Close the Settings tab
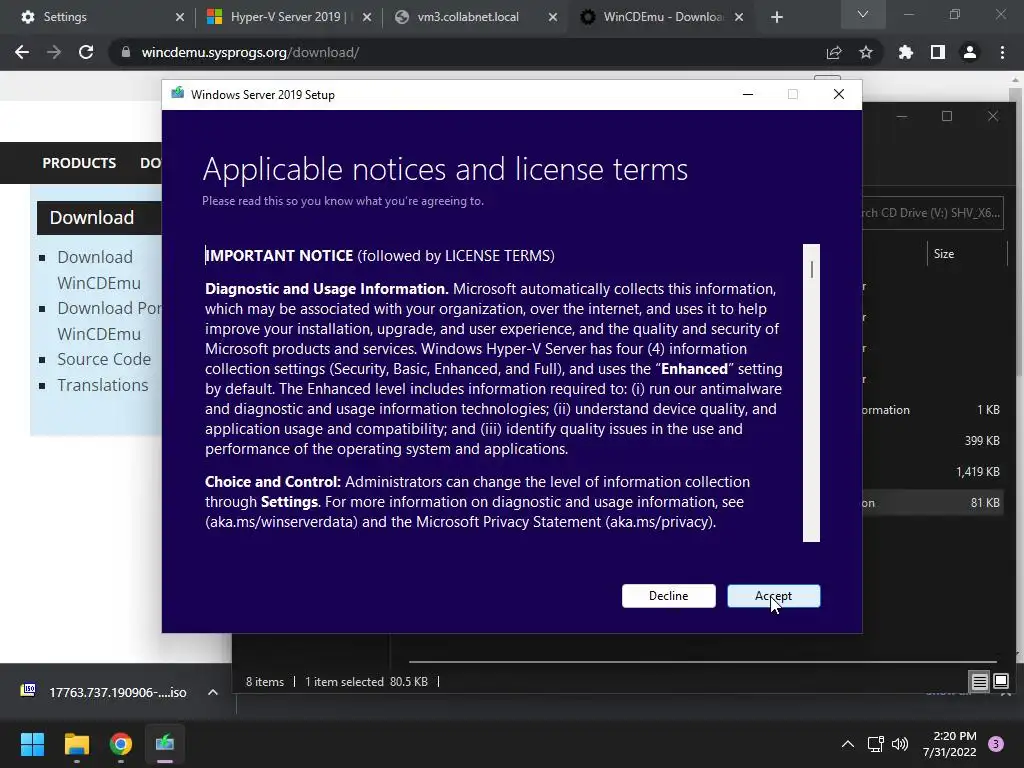Image resolution: width=1024 pixels, height=768 pixels. tap(180, 18)
